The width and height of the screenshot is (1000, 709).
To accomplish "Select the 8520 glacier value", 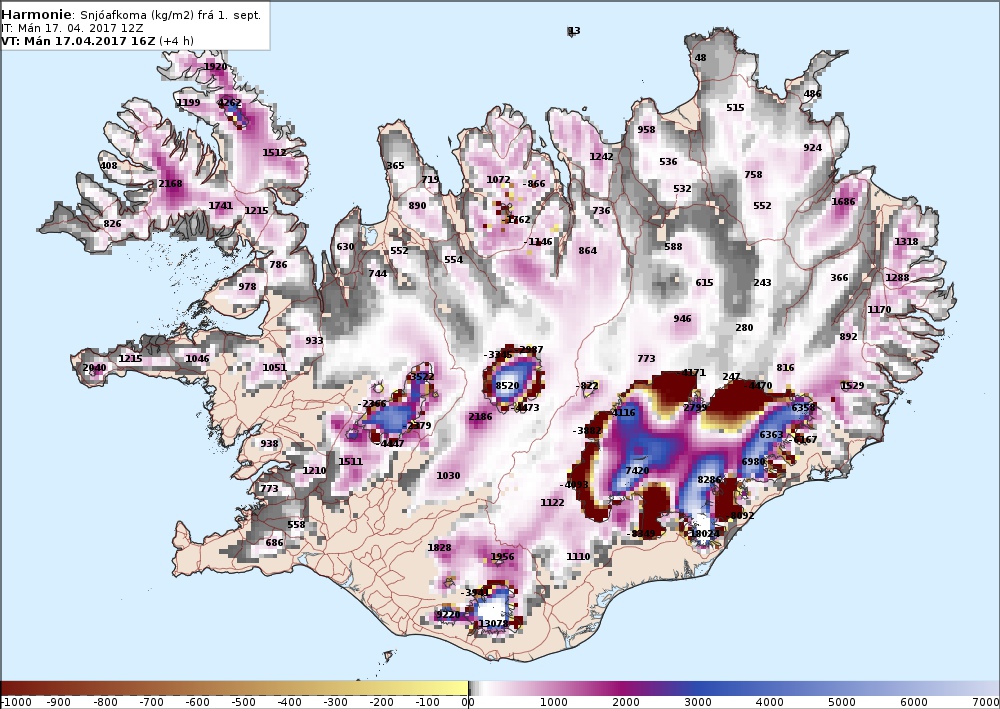I will [507, 385].
